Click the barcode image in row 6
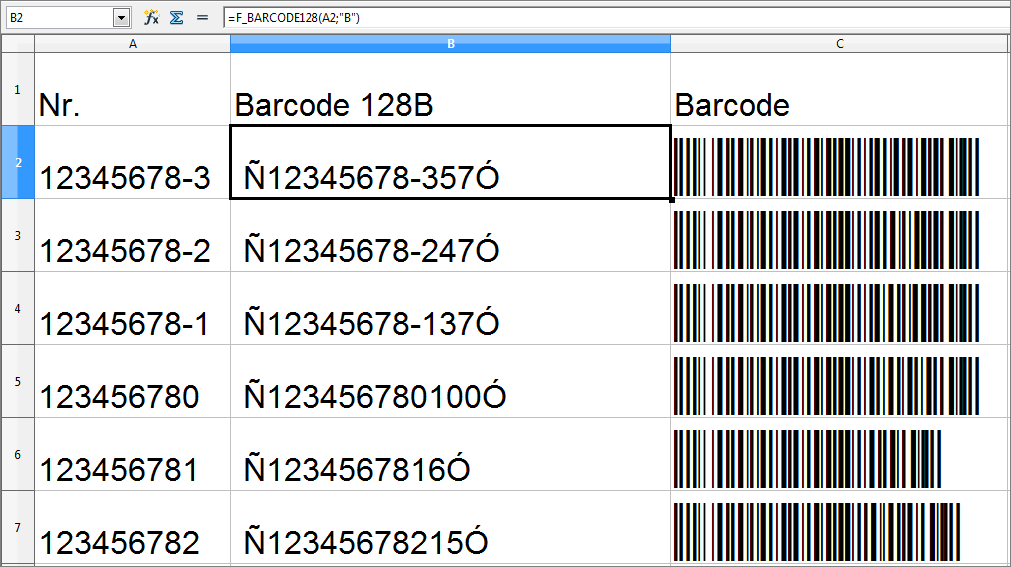This screenshot has height=567, width=1011. coord(807,458)
